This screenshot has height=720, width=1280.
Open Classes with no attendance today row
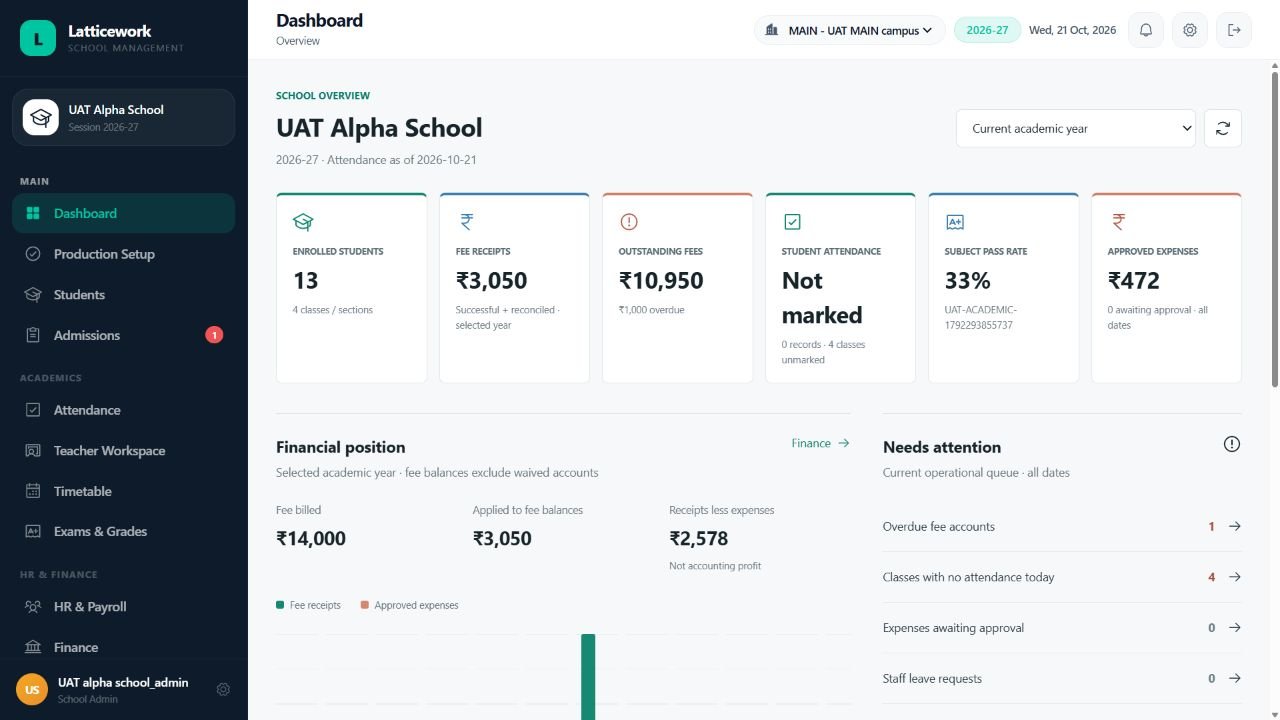(x=1062, y=577)
